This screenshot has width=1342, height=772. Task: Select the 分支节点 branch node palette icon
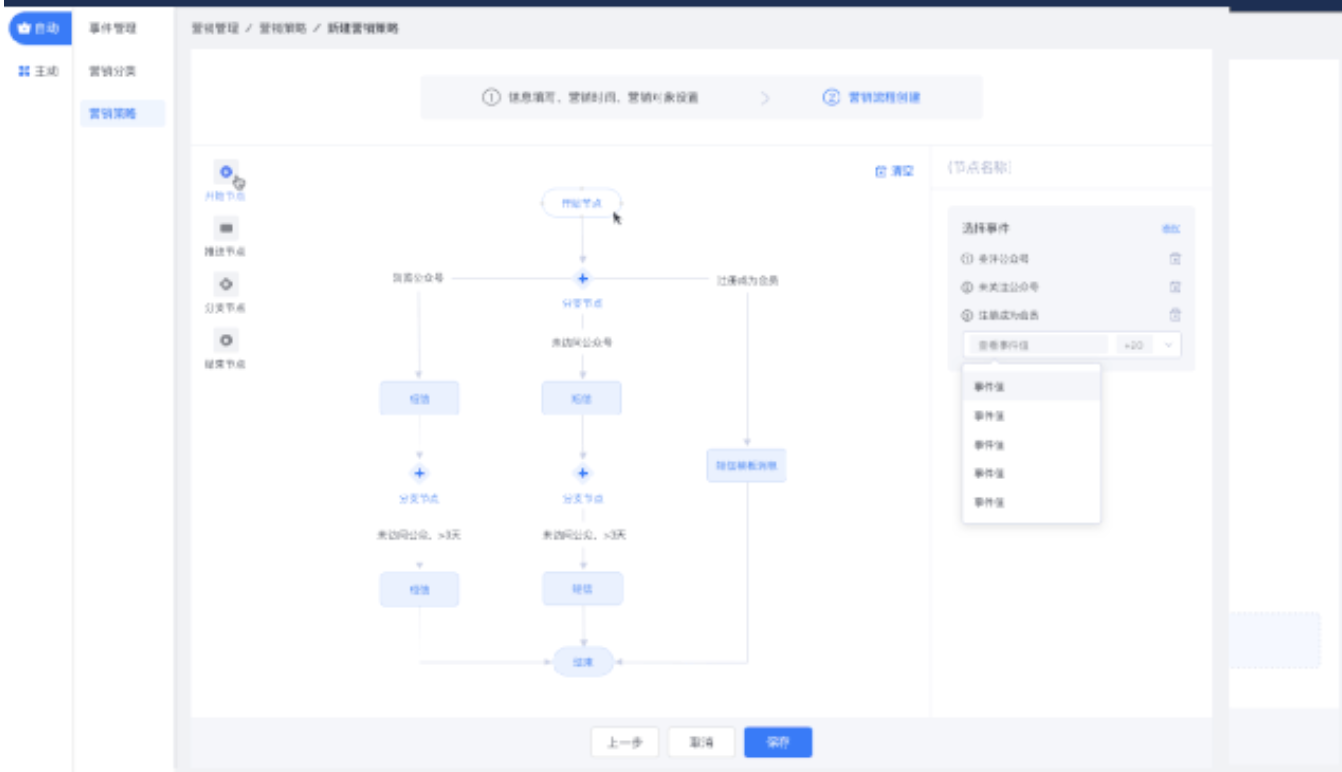226,284
